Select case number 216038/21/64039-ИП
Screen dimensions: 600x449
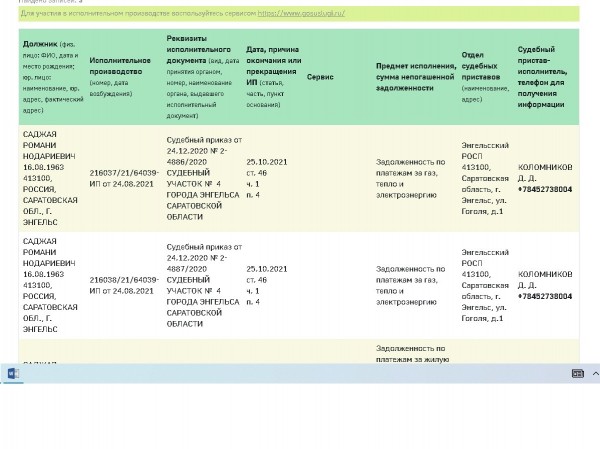click(123, 285)
